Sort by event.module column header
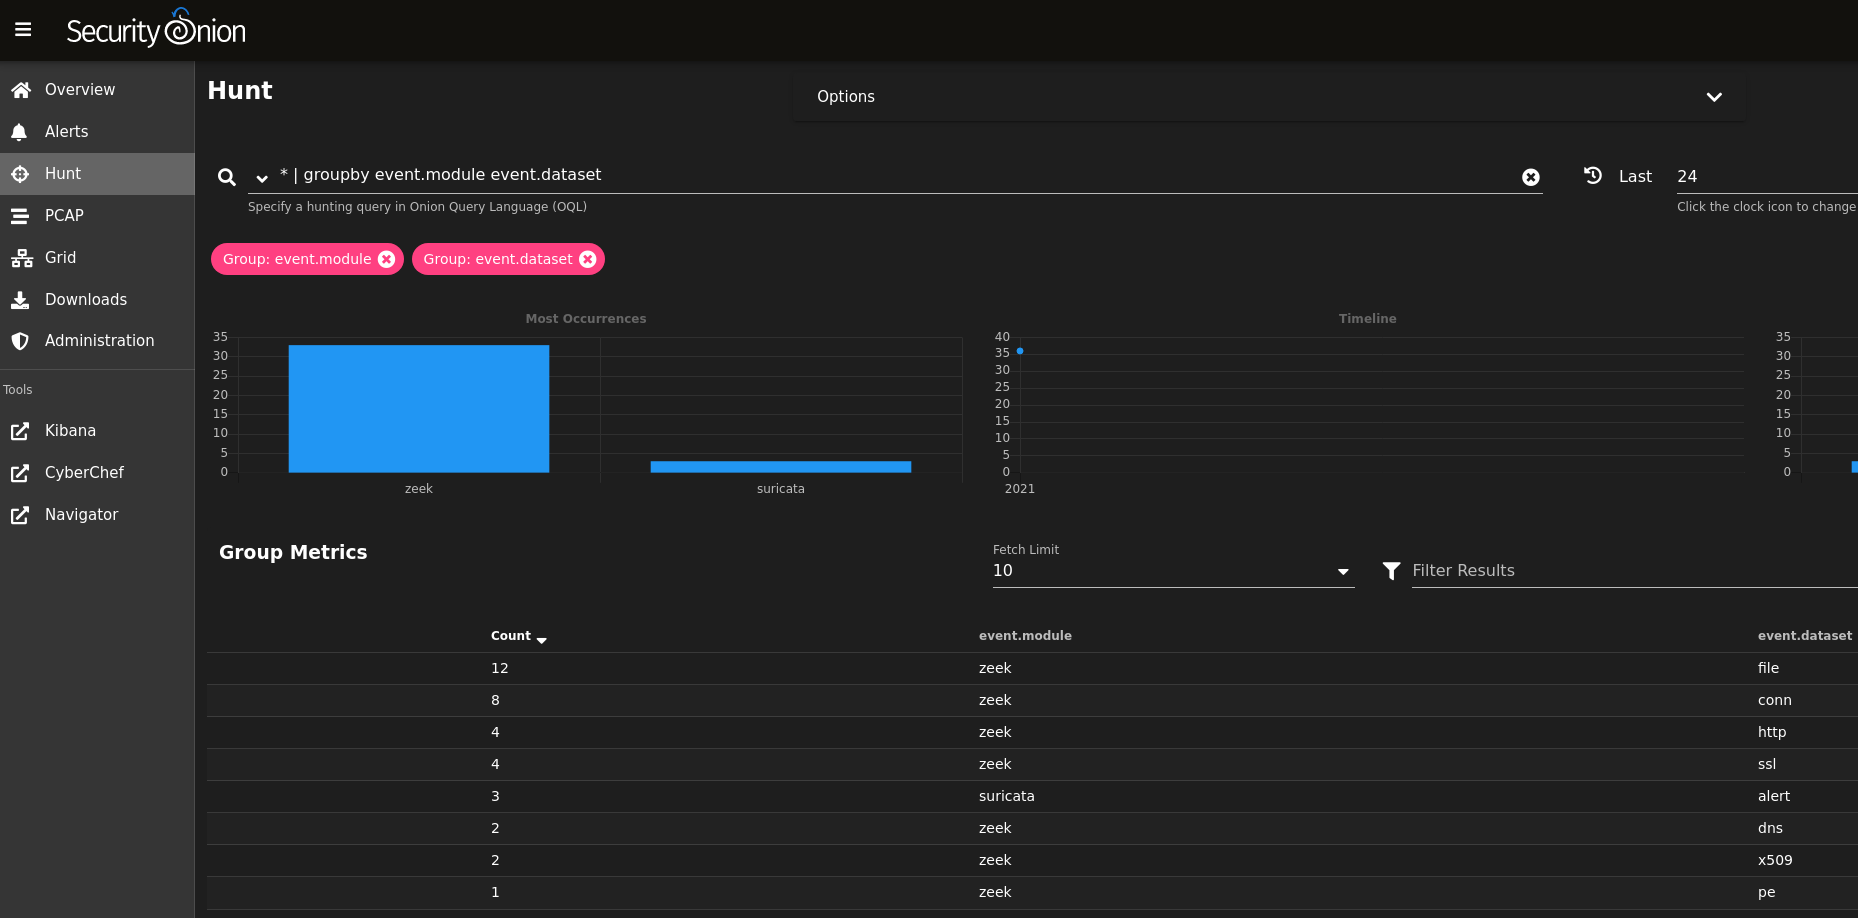Screen dimensions: 1858x918 click(x=1025, y=636)
